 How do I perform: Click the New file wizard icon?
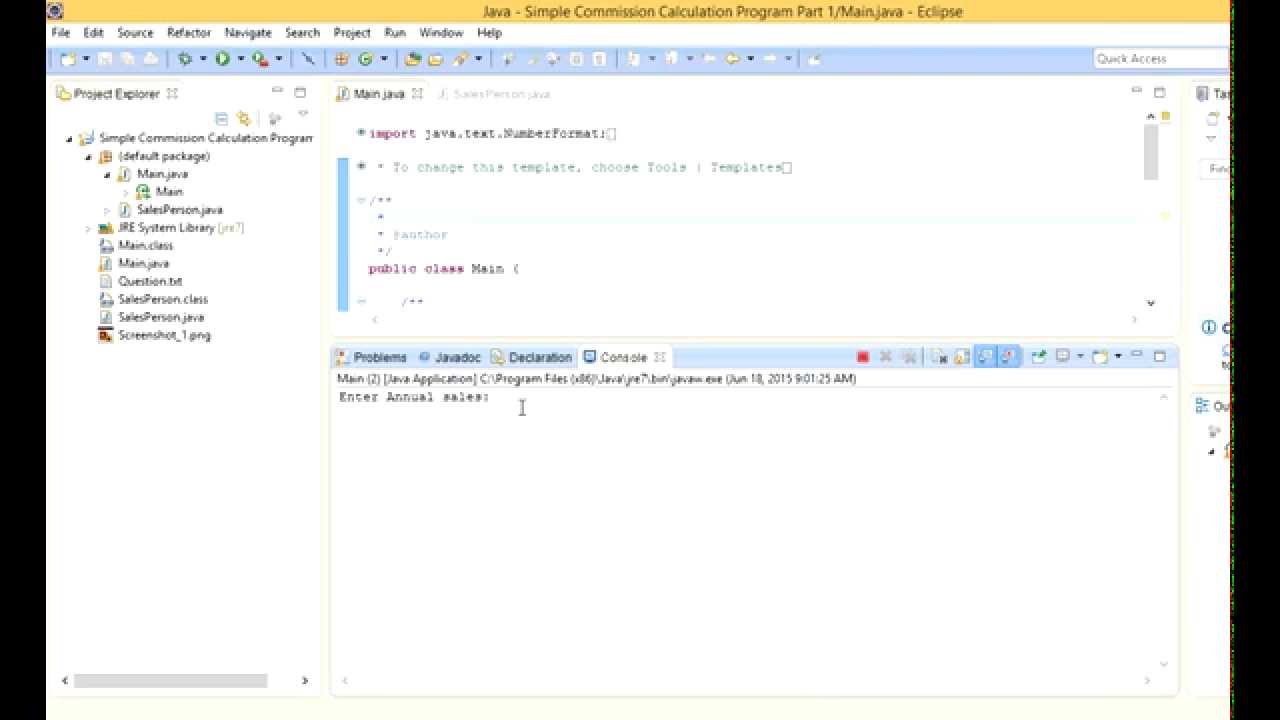[68, 59]
